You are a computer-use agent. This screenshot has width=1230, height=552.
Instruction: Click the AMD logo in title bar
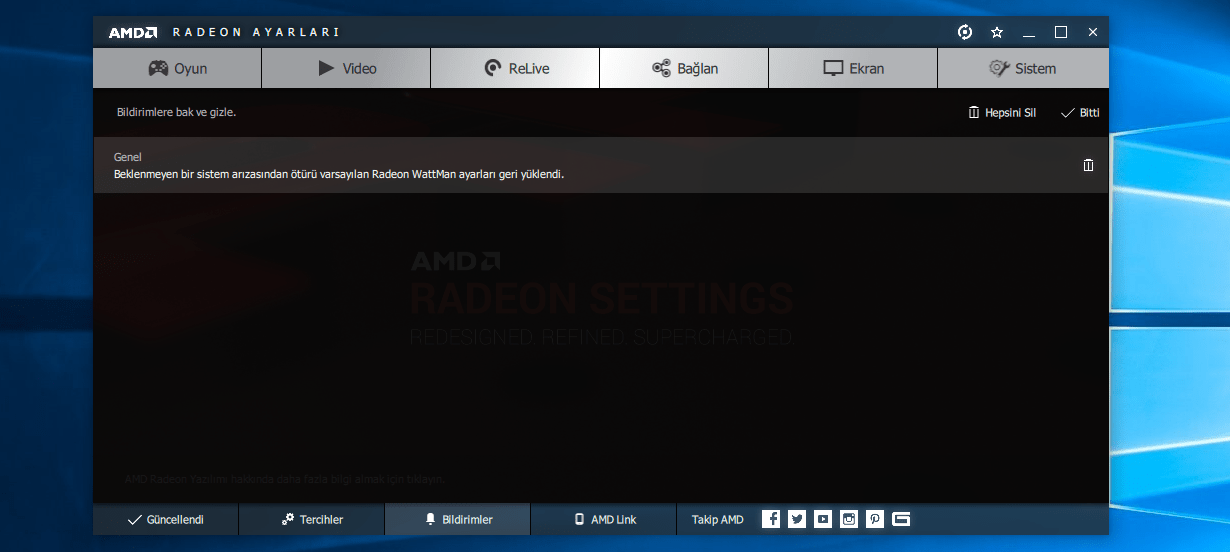133,32
